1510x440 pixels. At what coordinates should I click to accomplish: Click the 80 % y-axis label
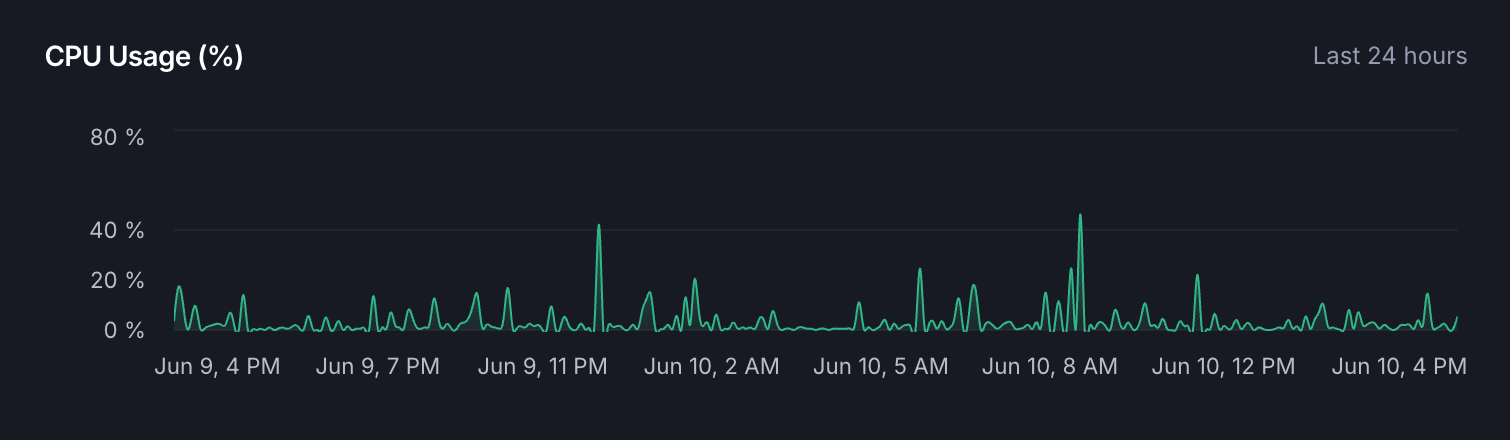click(117, 137)
